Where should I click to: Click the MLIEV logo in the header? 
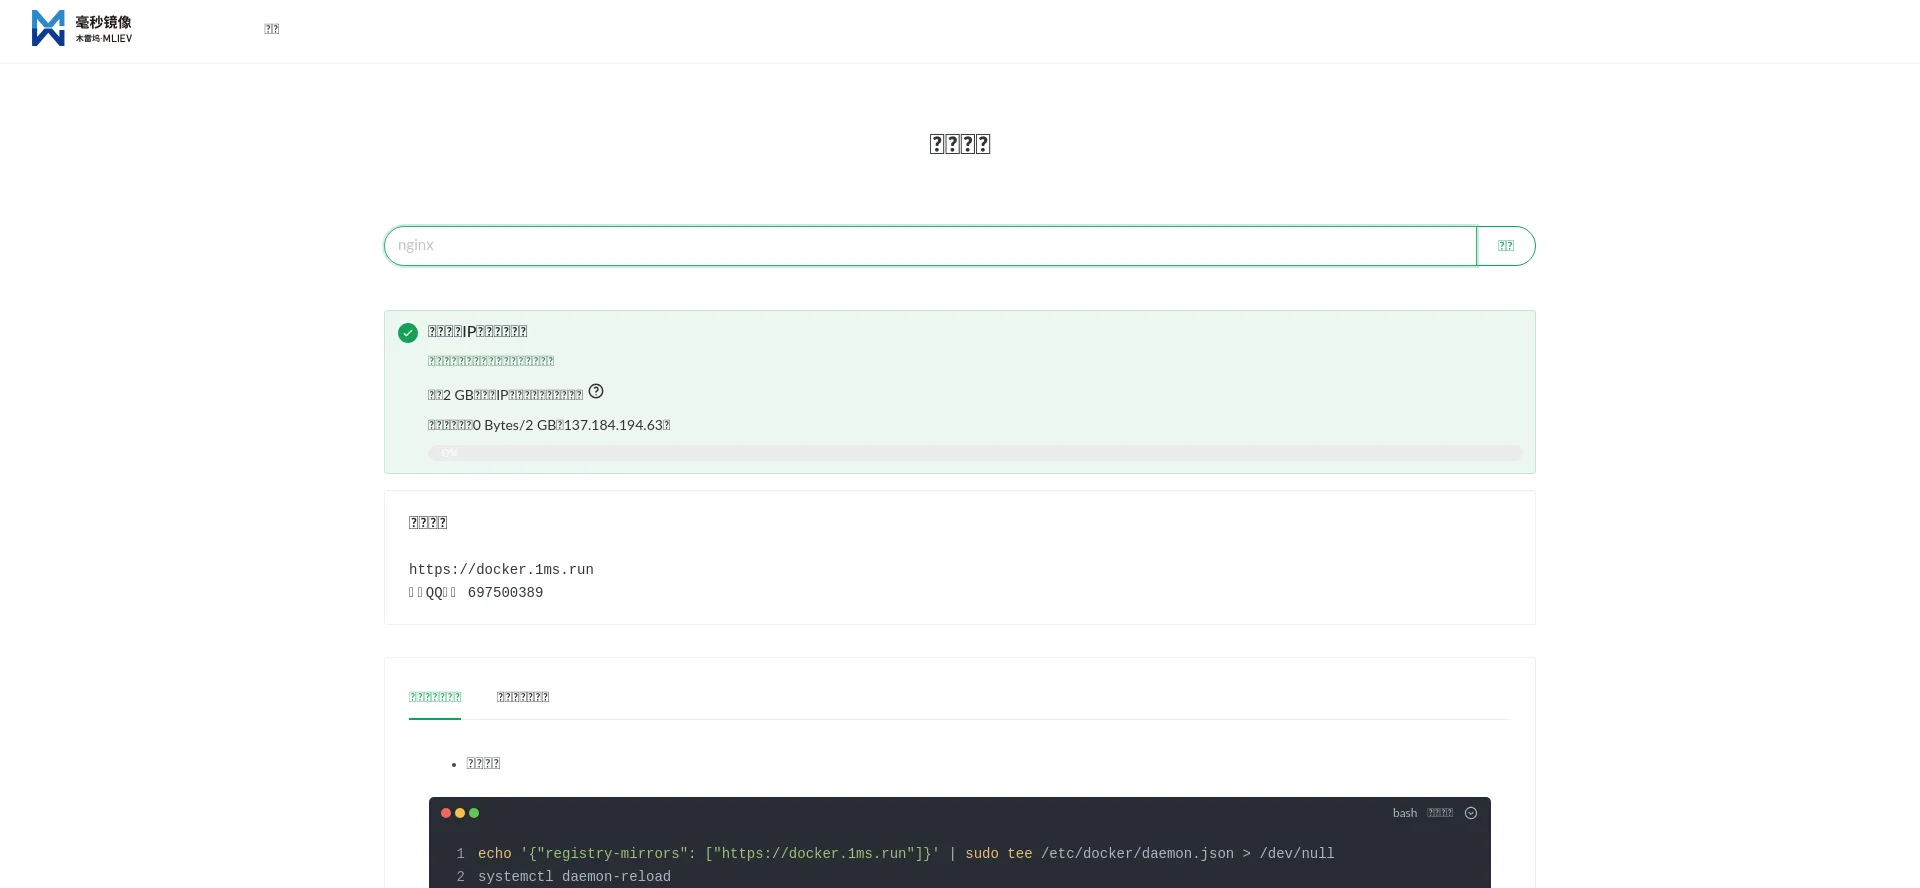(82, 29)
